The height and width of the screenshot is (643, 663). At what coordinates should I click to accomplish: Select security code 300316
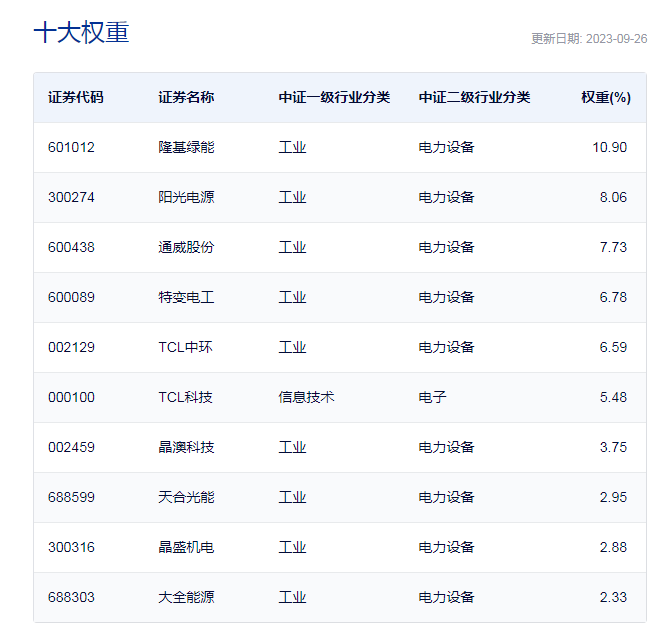pyautogui.click(x=71, y=547)
